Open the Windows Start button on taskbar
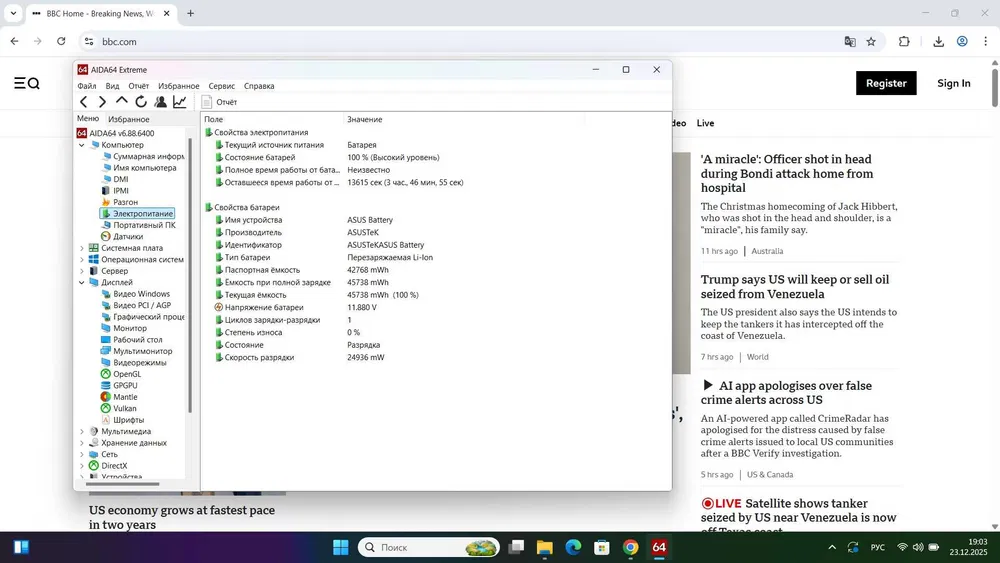1000x563 pixels. (x=341, y=547)
